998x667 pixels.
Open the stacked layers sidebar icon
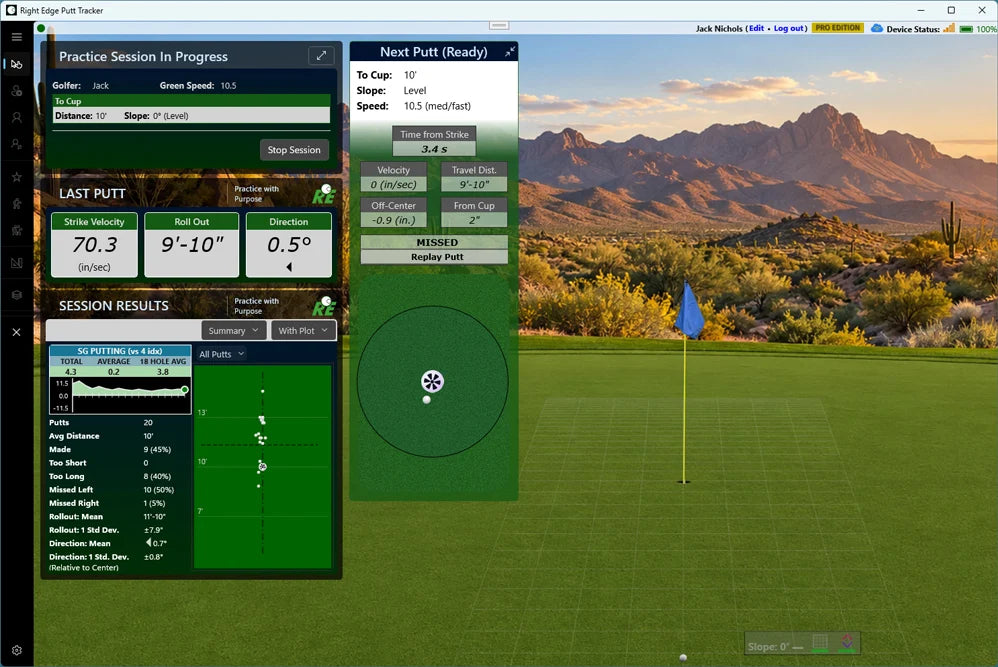pos(17,295)
